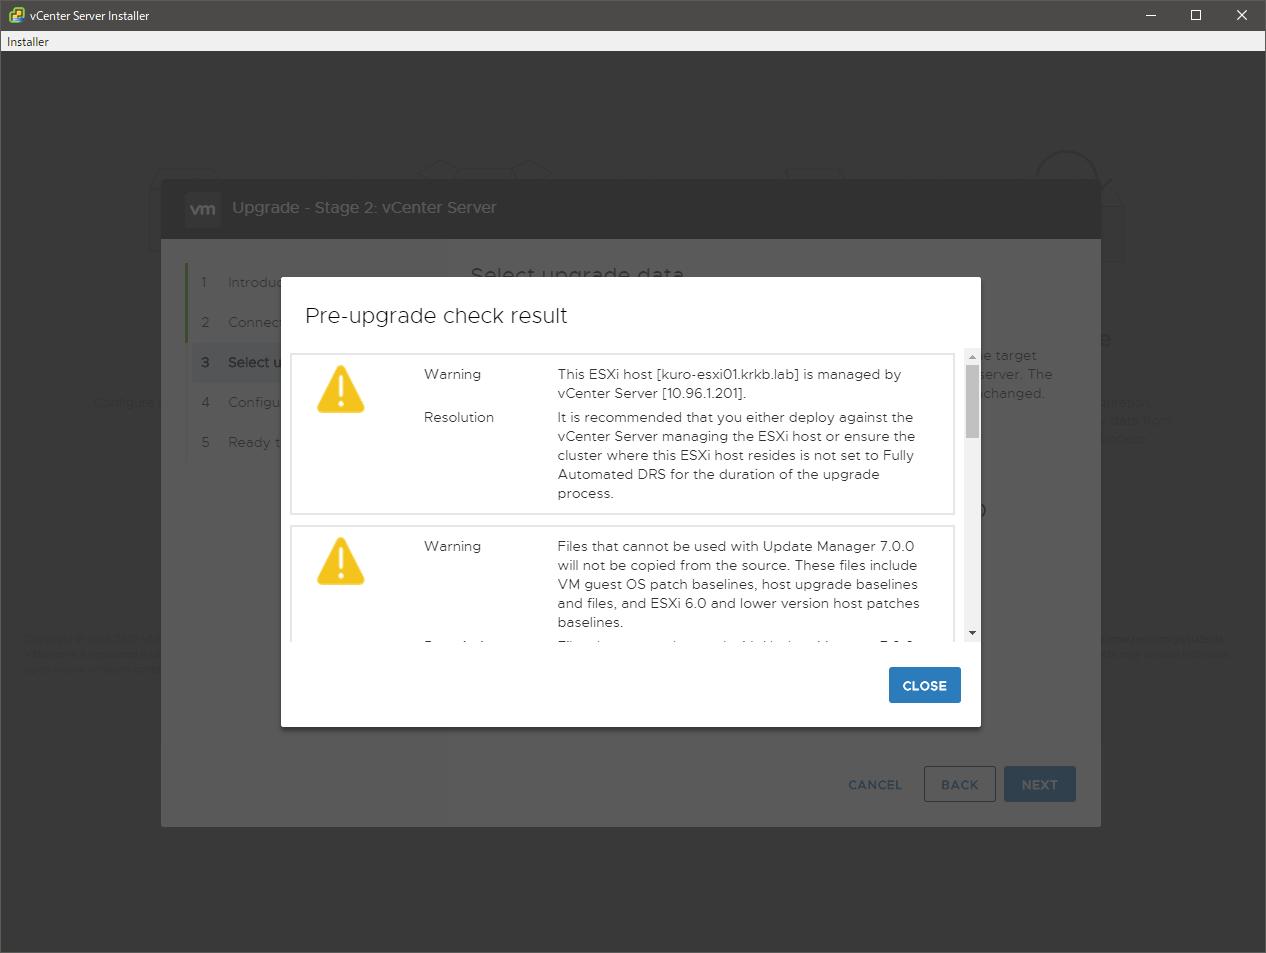Click the second warning triangle about Update Manager
The height and width of the screenshot is (953, 1266).
[341, 562]
